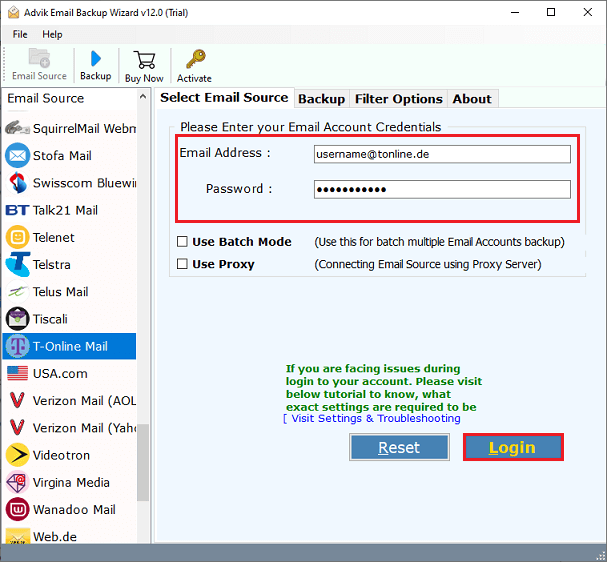This screenshot has height=562, width=607.
Task: Choose the Swisscom Bluewin icon
Action: tap(17, 182)
